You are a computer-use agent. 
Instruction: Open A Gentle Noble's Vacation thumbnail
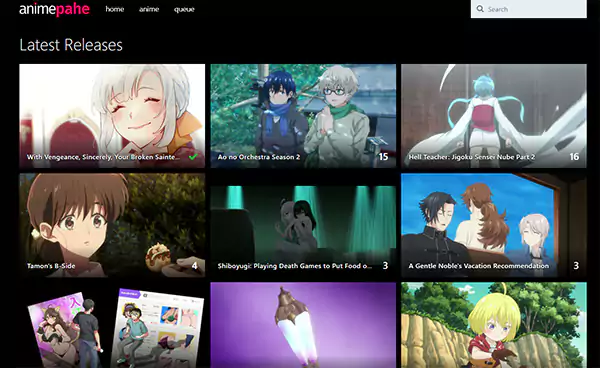[494, 225]
